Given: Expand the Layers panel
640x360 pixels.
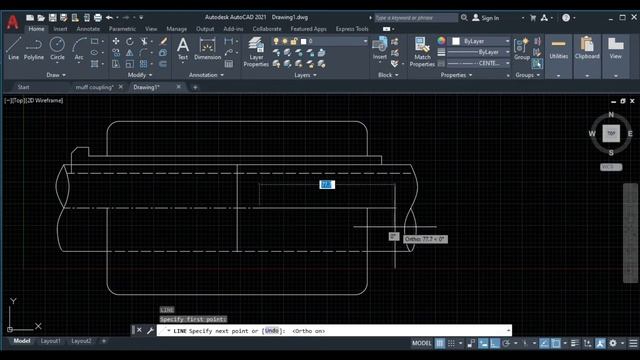Looking at the screenshot, I should click(x=305, y=75).
